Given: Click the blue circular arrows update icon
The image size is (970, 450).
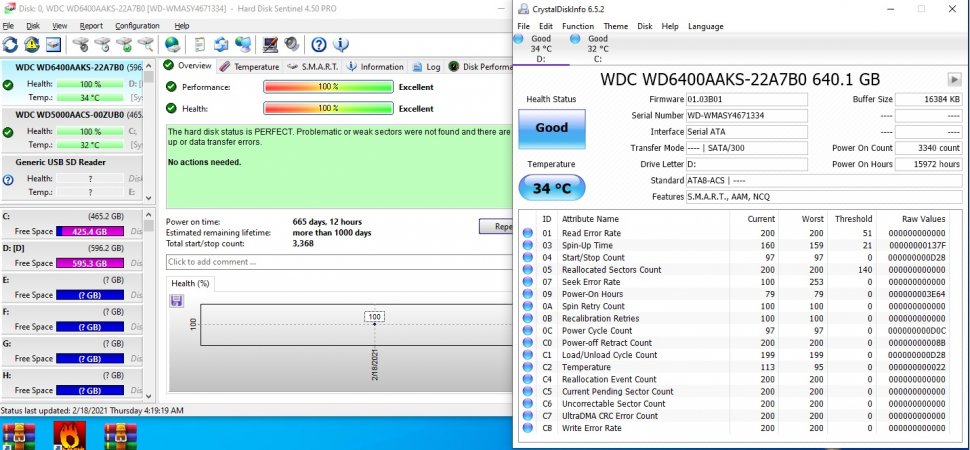Looking at the screenshot, I should pyautogui.click(x=221, y=45).
